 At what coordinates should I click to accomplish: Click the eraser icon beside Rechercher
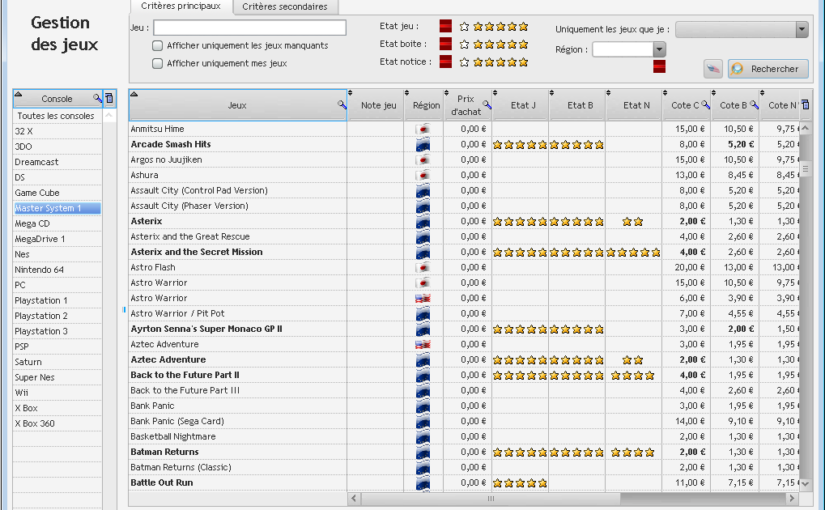[x=713, y=69]
